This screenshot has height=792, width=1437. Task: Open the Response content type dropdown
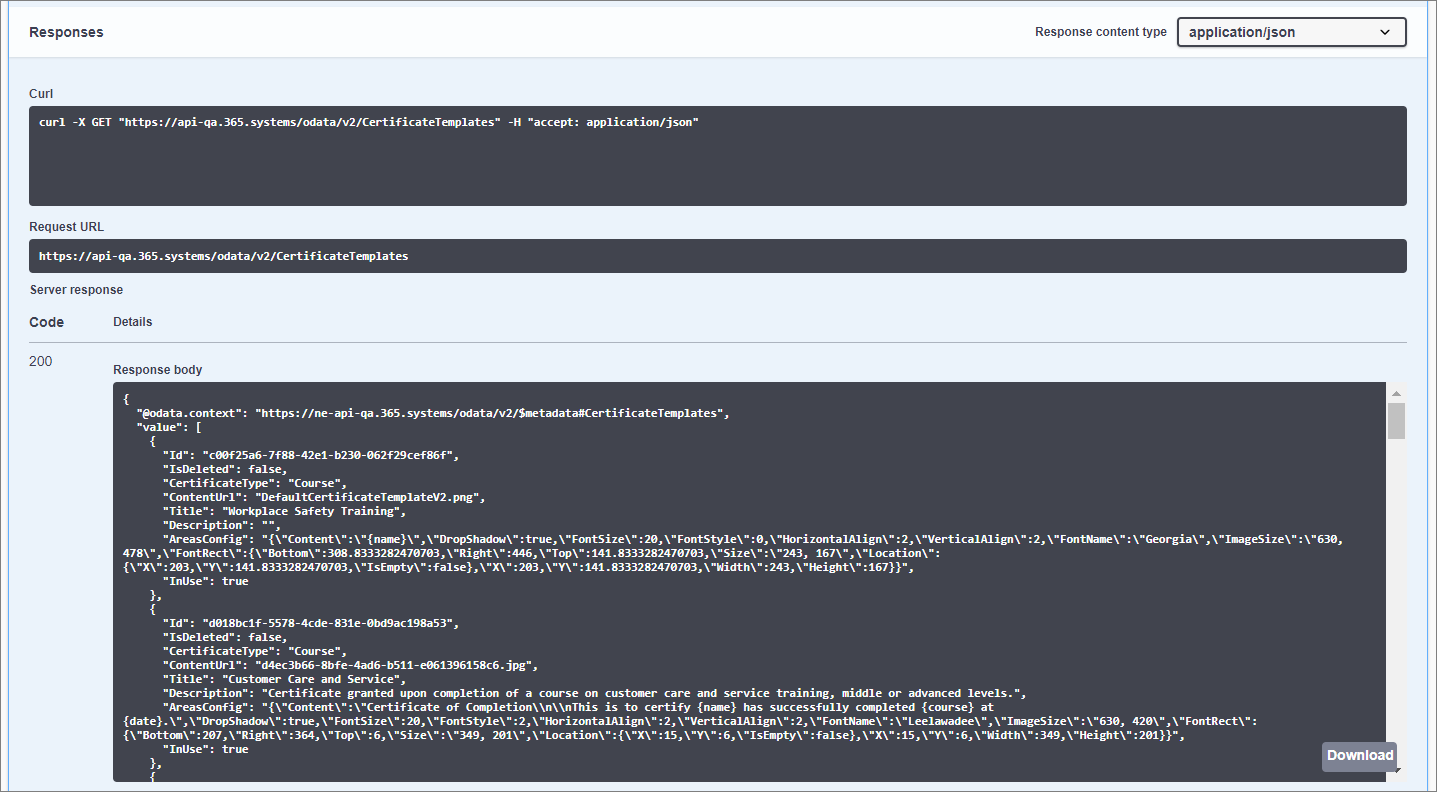click(1290, 32)
